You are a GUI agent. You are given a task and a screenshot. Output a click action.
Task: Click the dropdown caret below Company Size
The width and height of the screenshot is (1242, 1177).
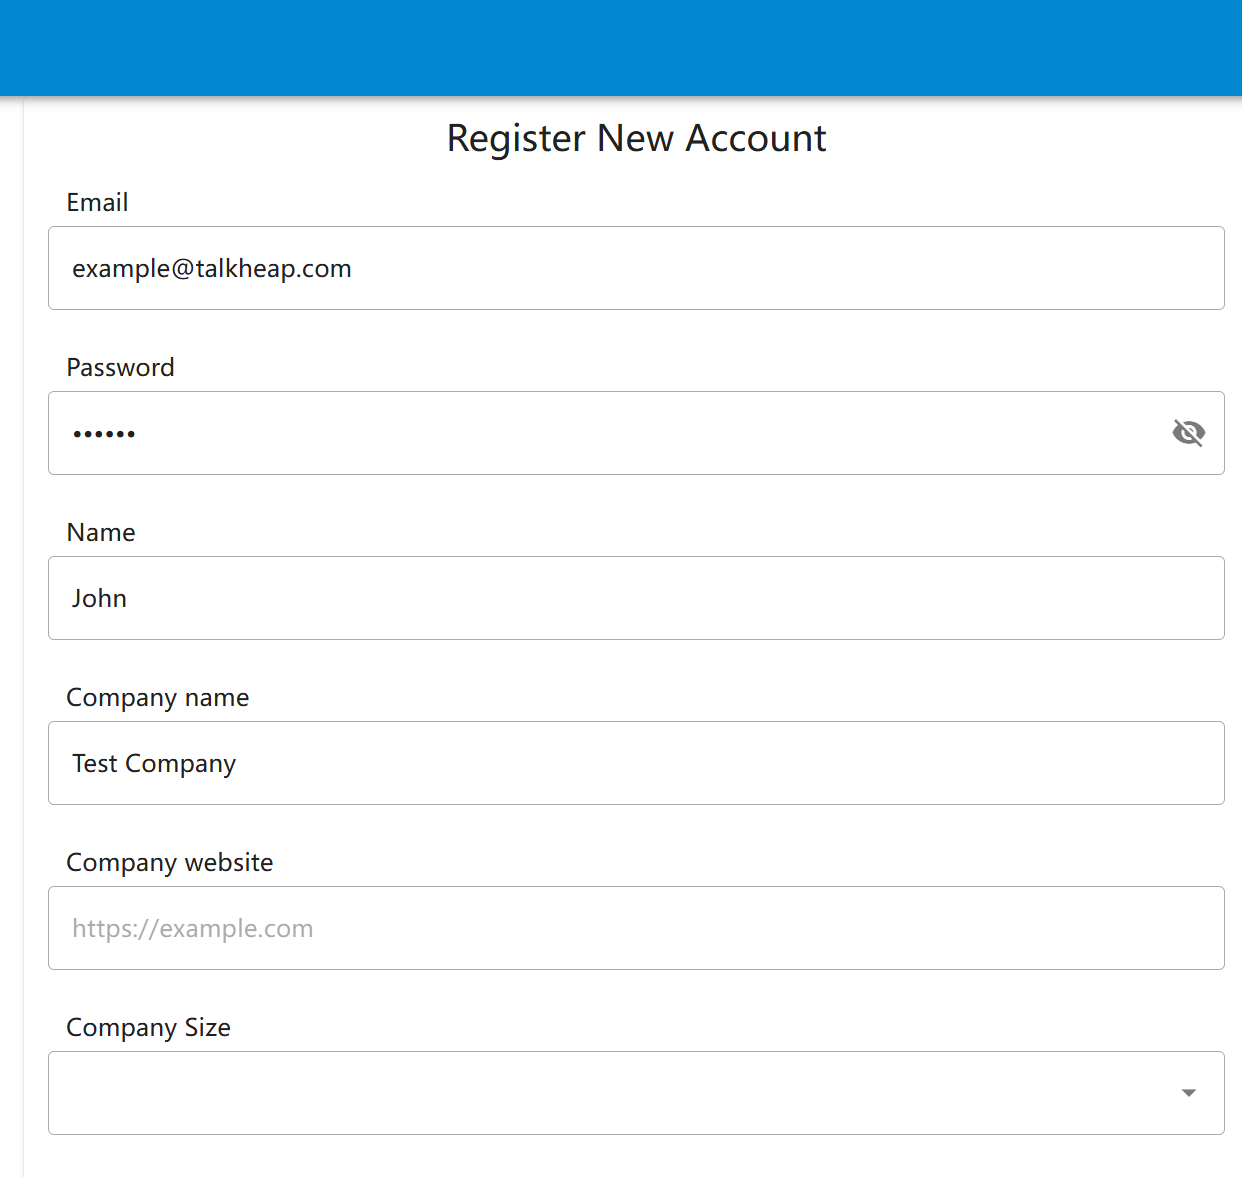point(1187,1093)
